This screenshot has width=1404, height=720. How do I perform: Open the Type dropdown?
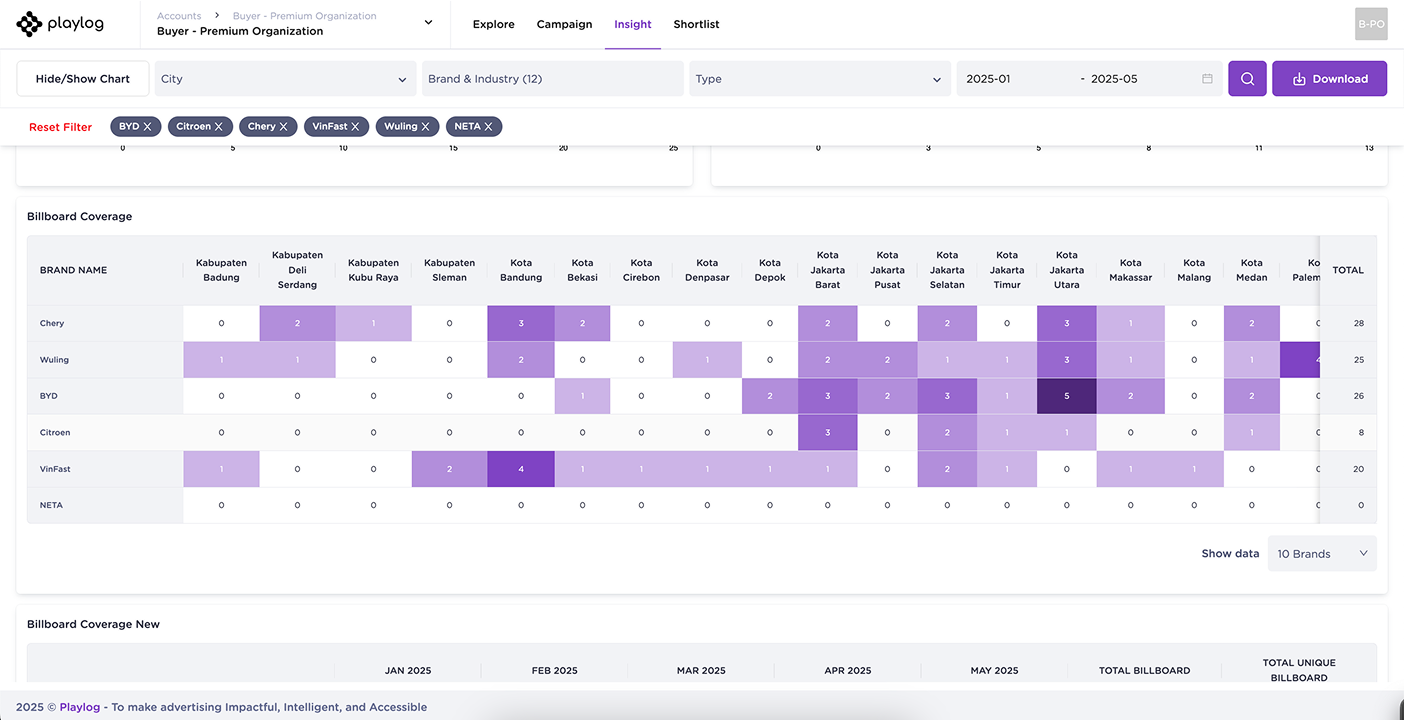(819, 79)
